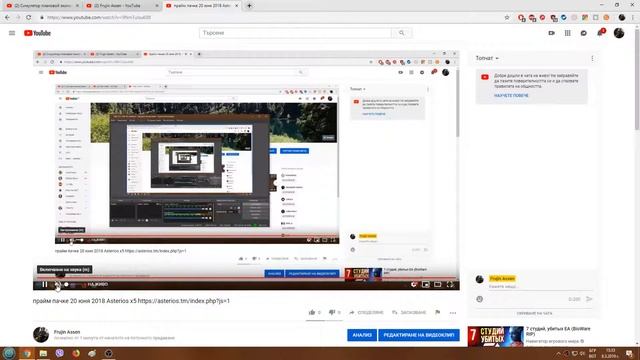Open the НАУЧЕТЕ ПОВЕЧЕ link in chat

coord(511,96)
